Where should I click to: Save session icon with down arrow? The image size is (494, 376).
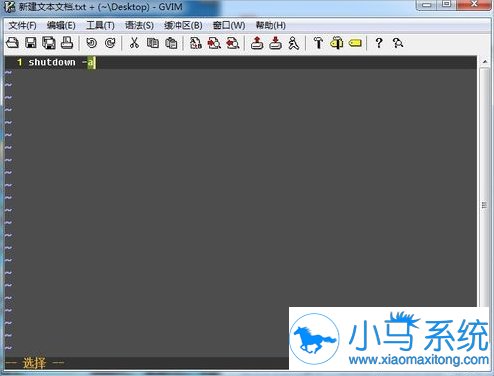(275, 43)
